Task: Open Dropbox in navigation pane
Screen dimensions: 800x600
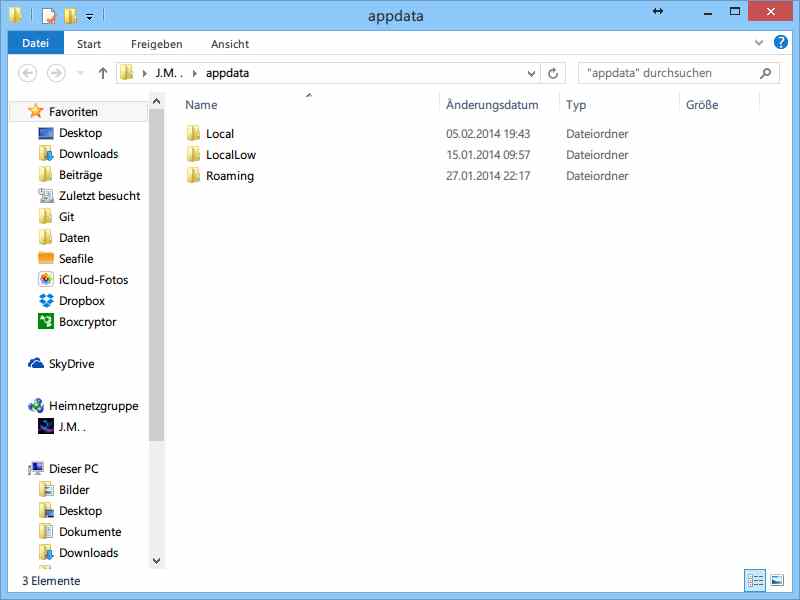Action: [82, 301]
